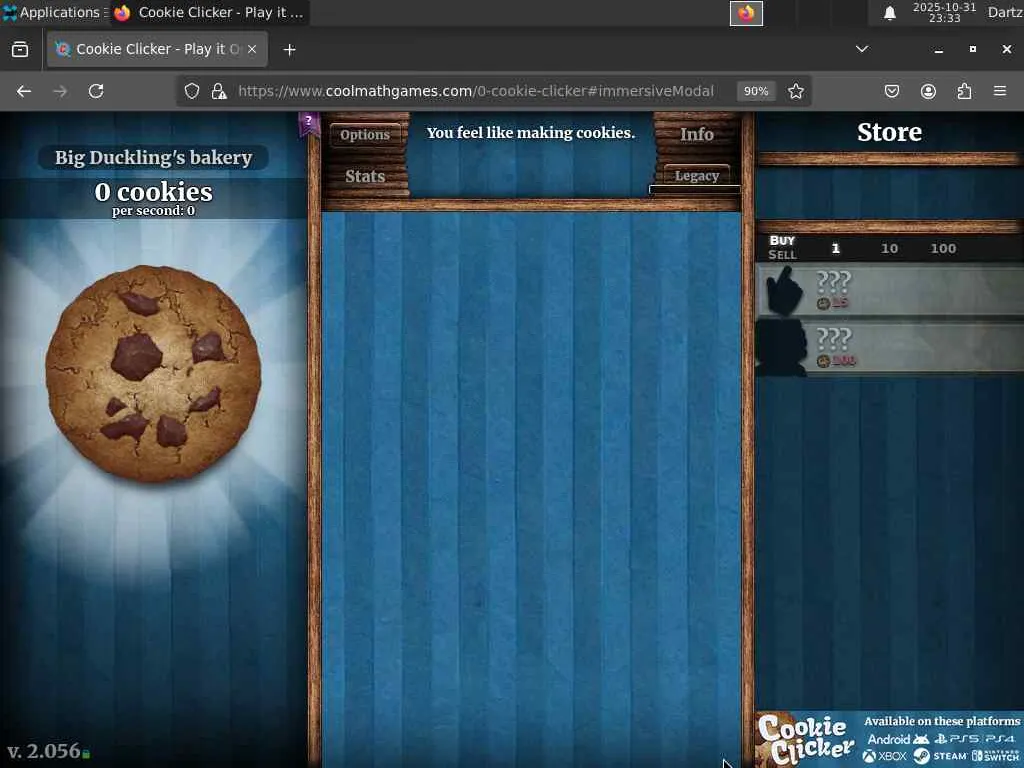The height and width of the screenshot is (768, 1024).
Task: Open the list all tabs dropdown
Action: 862,50
